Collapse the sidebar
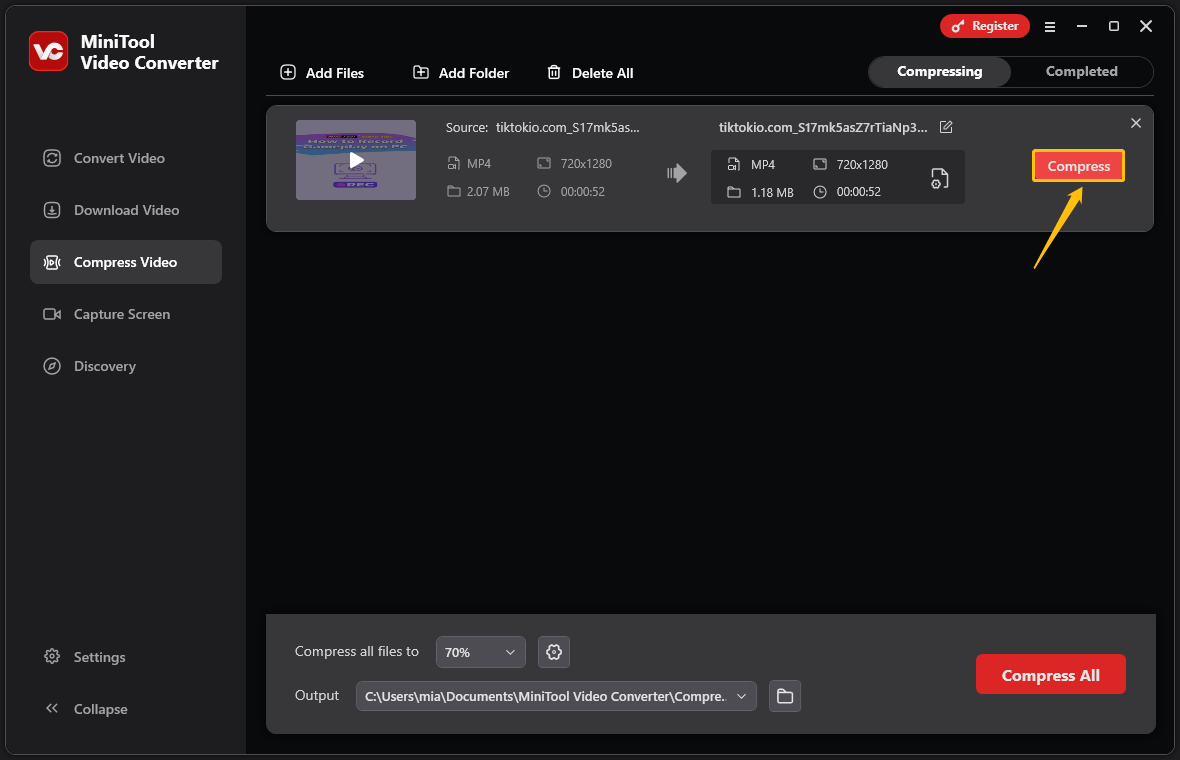Image resolution: width=1180 pixels, height=760 pixels. [x=86, y=709]
